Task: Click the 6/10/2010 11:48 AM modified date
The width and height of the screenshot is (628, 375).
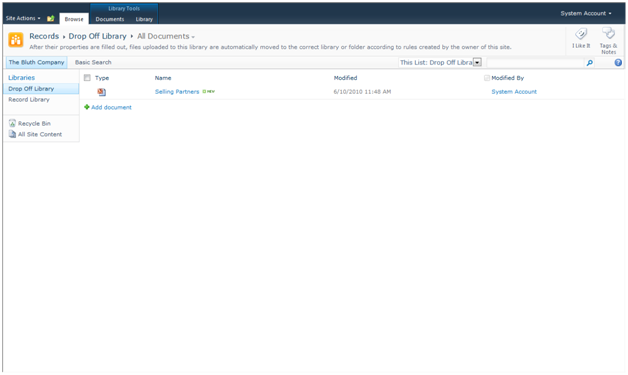Action: click(x=362, y=92)
